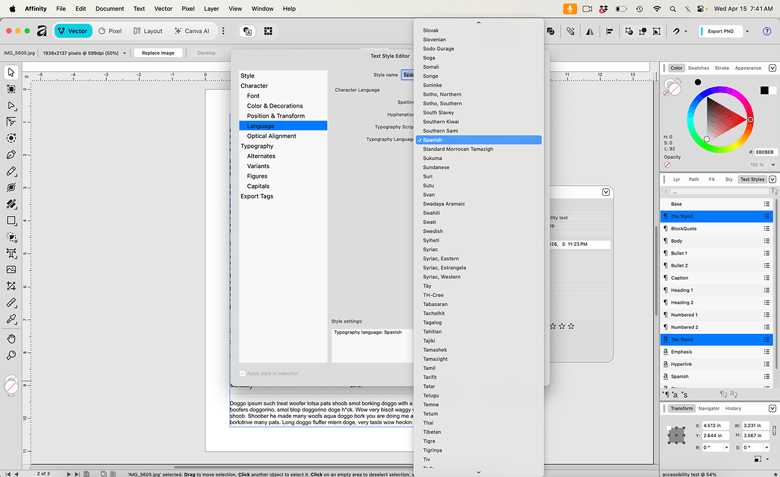Open Help via the question mark icon
Image resolution: width=780 pixels, height=477 pixels.
click(x=767, y=31)
